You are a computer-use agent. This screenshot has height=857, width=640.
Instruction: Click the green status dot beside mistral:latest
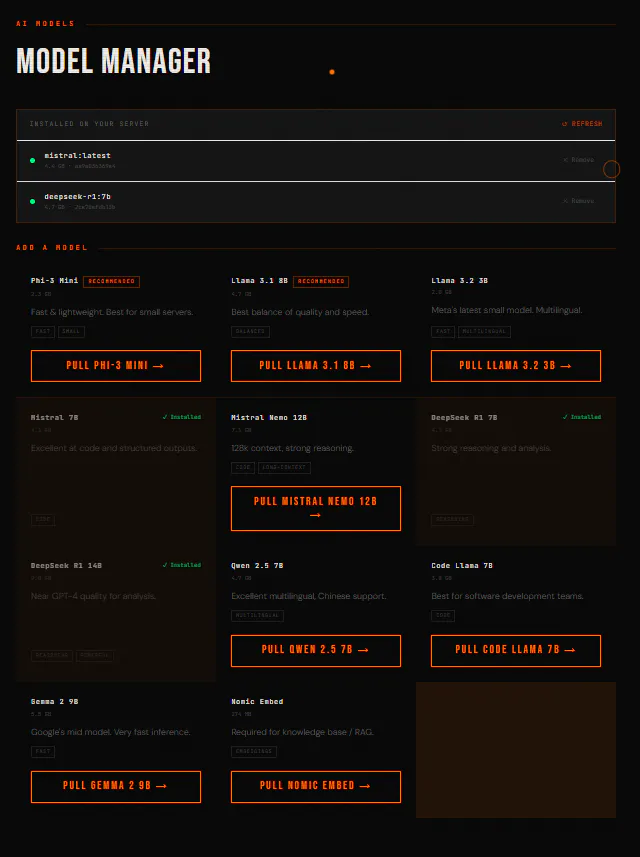[x=32, y=160]
